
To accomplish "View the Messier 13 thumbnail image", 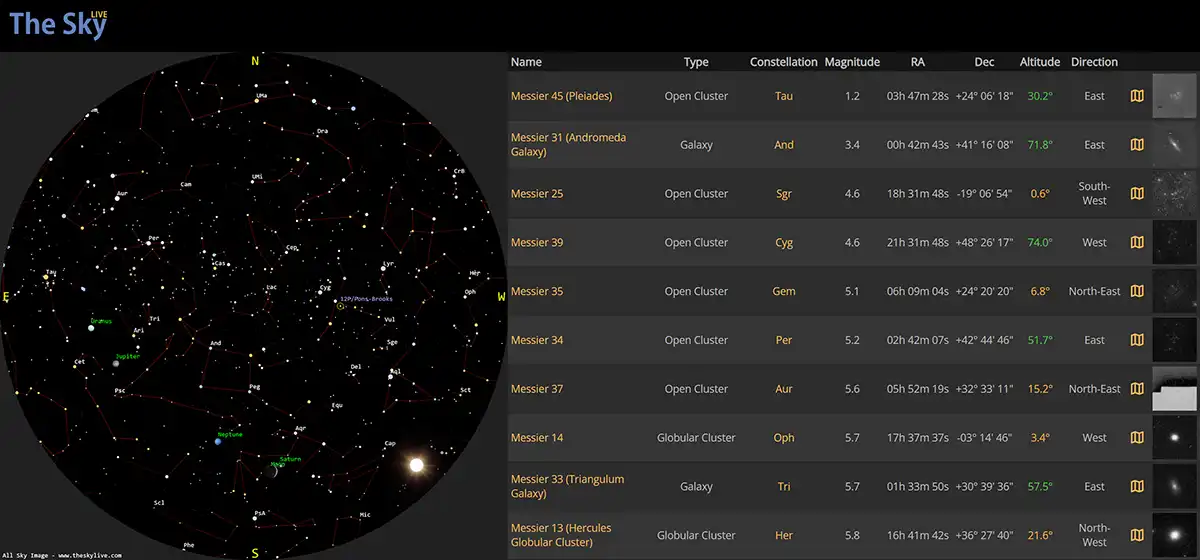I will tap(1175, 535).
